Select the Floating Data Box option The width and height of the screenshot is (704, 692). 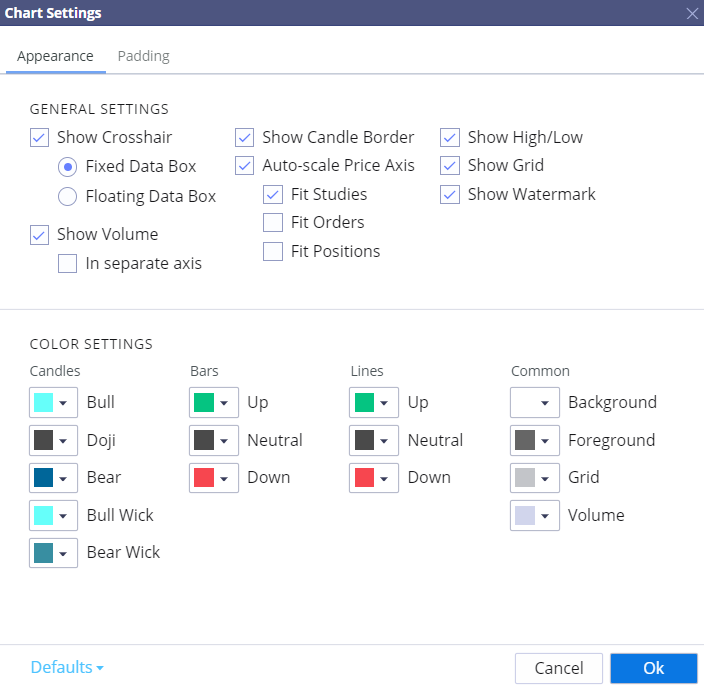click(x=67, y=196)
